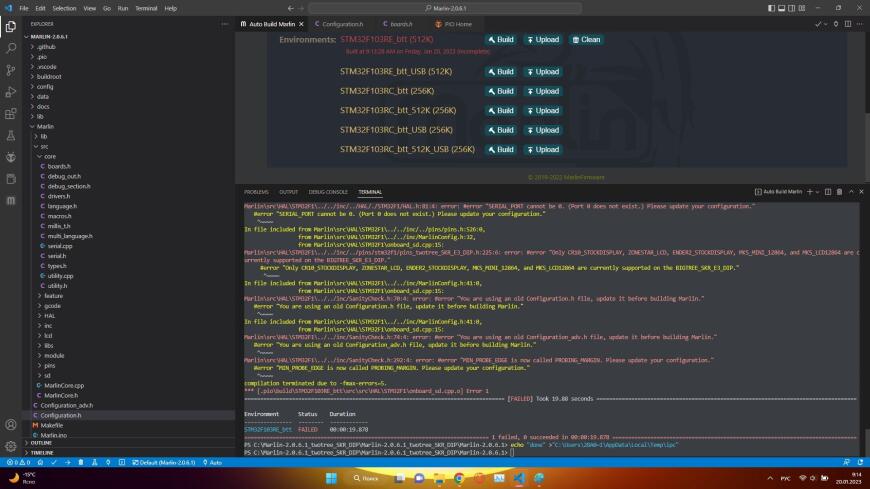Click the Auto port selector in status bar
This screenshot has width=870, height=489.
[212, 462]
